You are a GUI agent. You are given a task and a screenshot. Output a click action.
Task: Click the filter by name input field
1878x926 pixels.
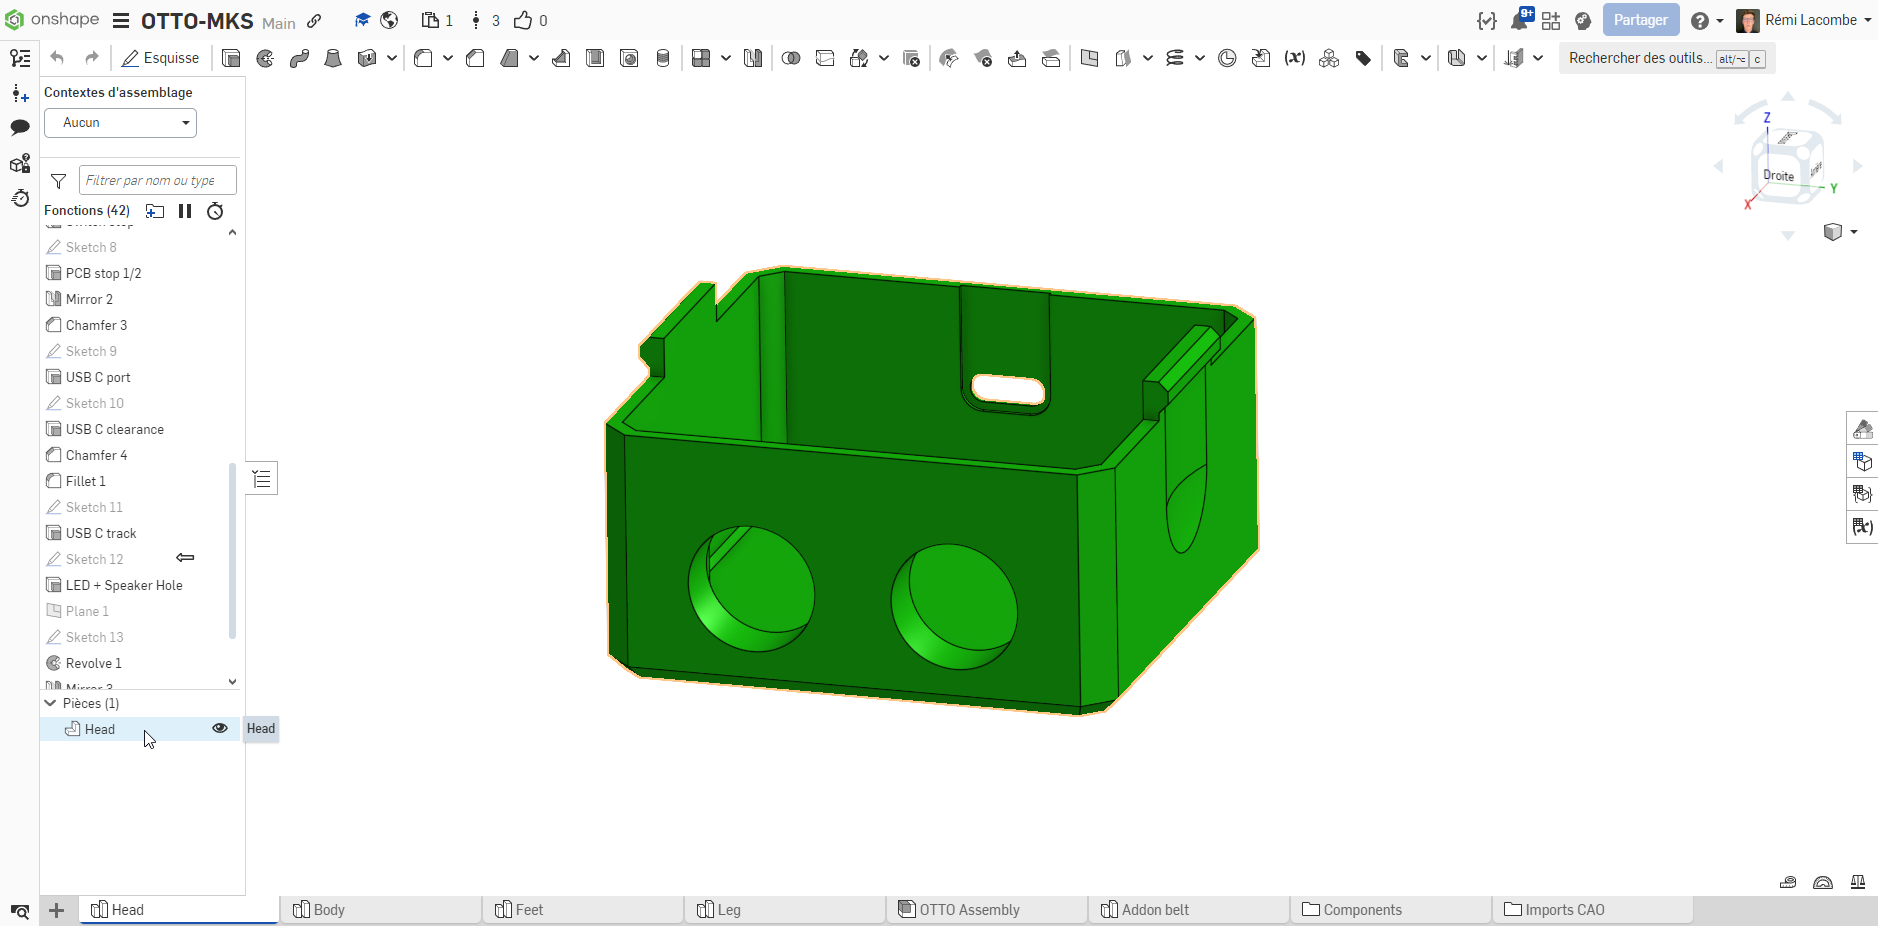click(157, 181)
